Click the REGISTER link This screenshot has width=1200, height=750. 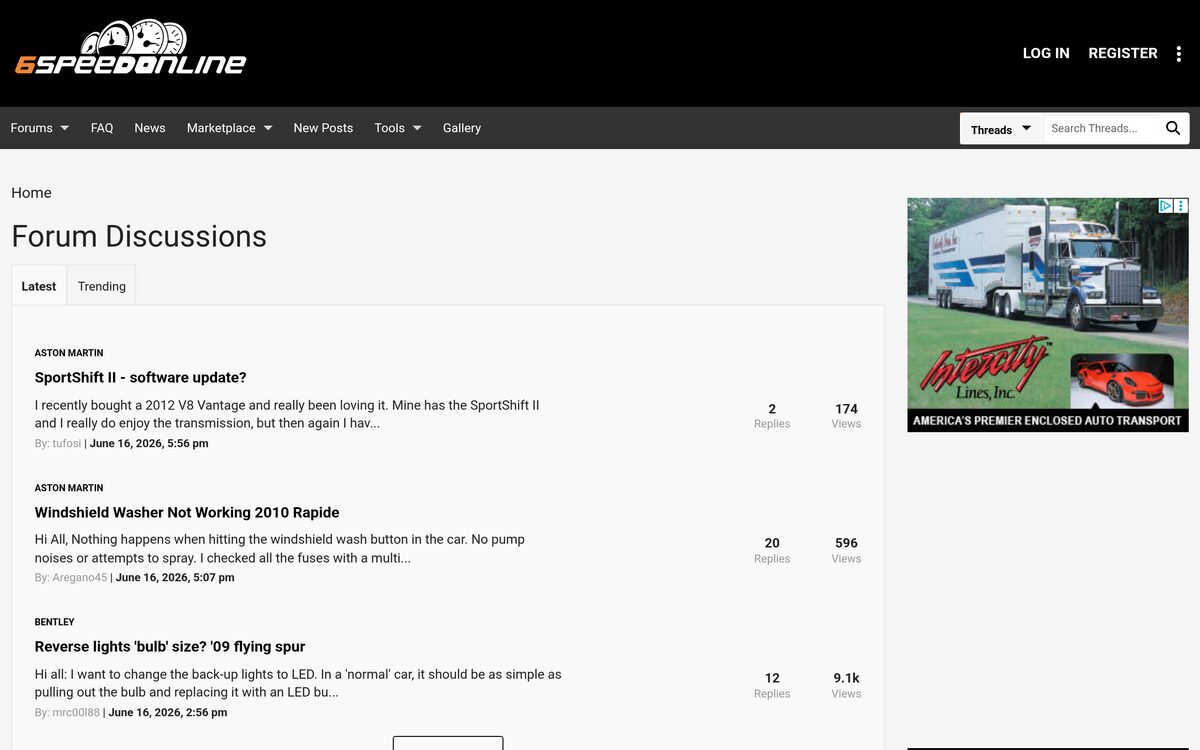pos(1123,53)
